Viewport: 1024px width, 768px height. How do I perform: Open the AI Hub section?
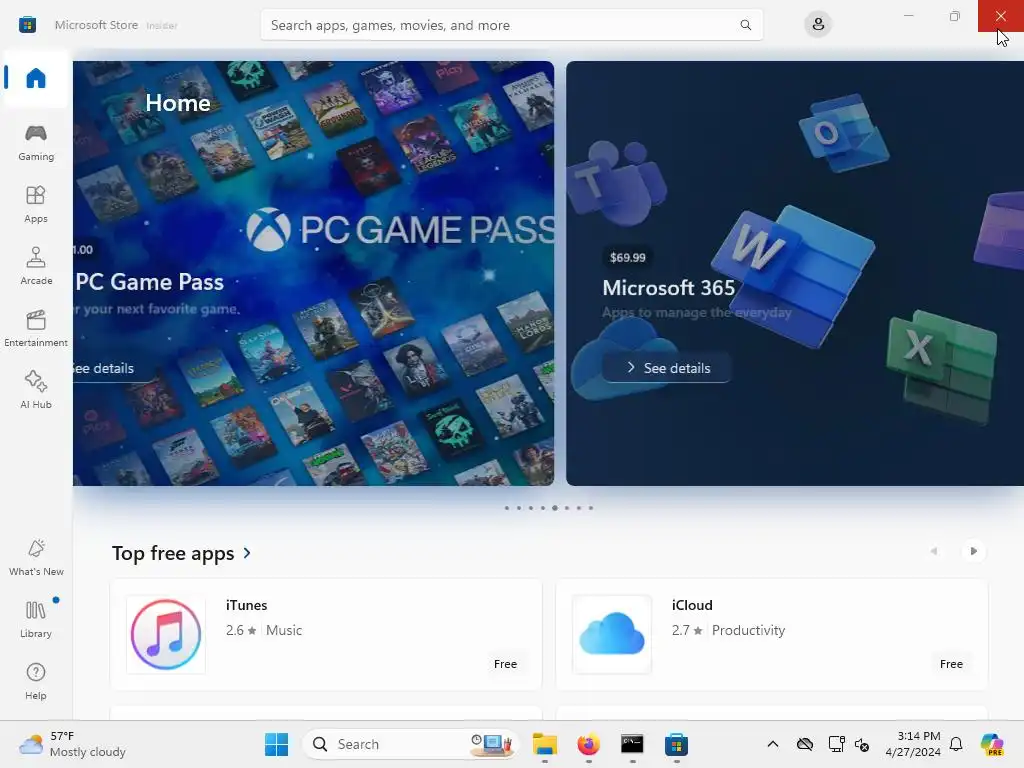click(x=36, y=391)
